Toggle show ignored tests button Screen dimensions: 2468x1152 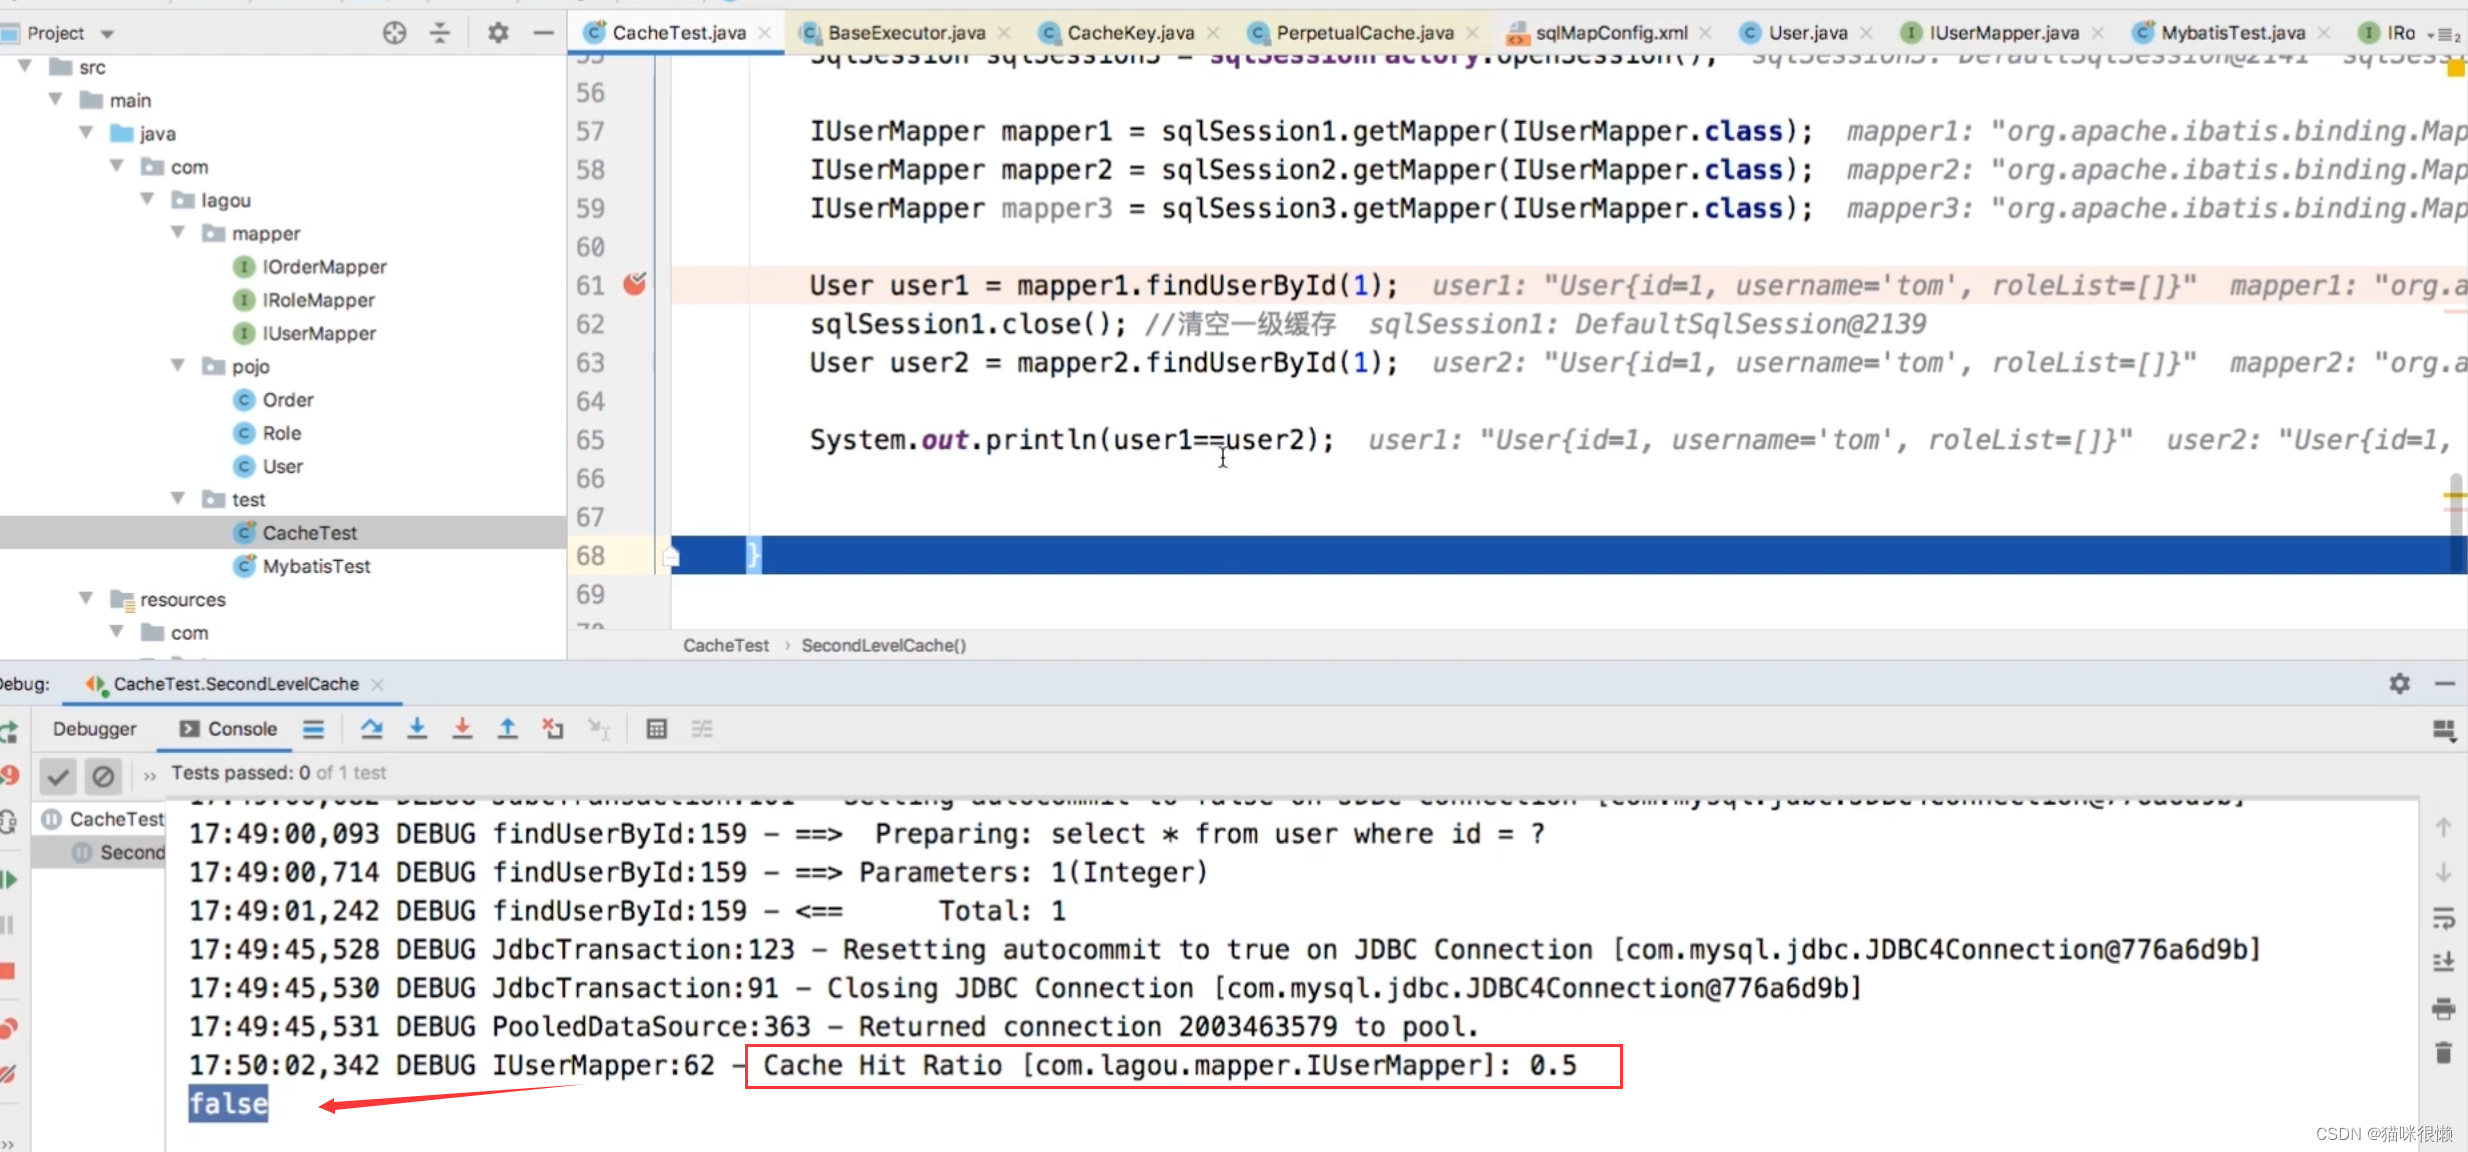(x=103, y=775)
